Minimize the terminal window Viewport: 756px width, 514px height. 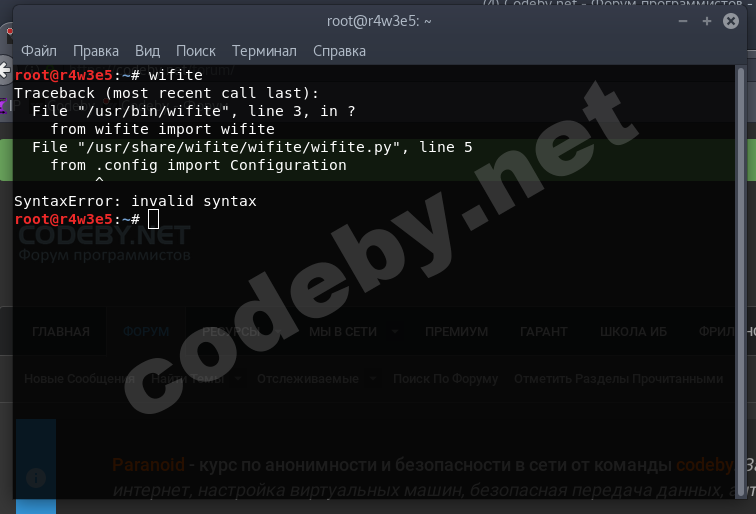pos(683,21)
